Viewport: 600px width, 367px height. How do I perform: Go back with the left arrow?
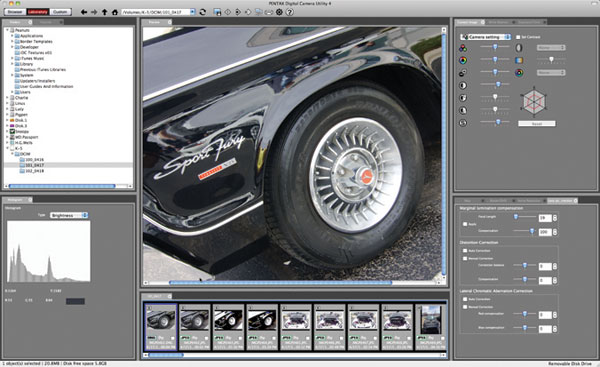click(83, 12)
